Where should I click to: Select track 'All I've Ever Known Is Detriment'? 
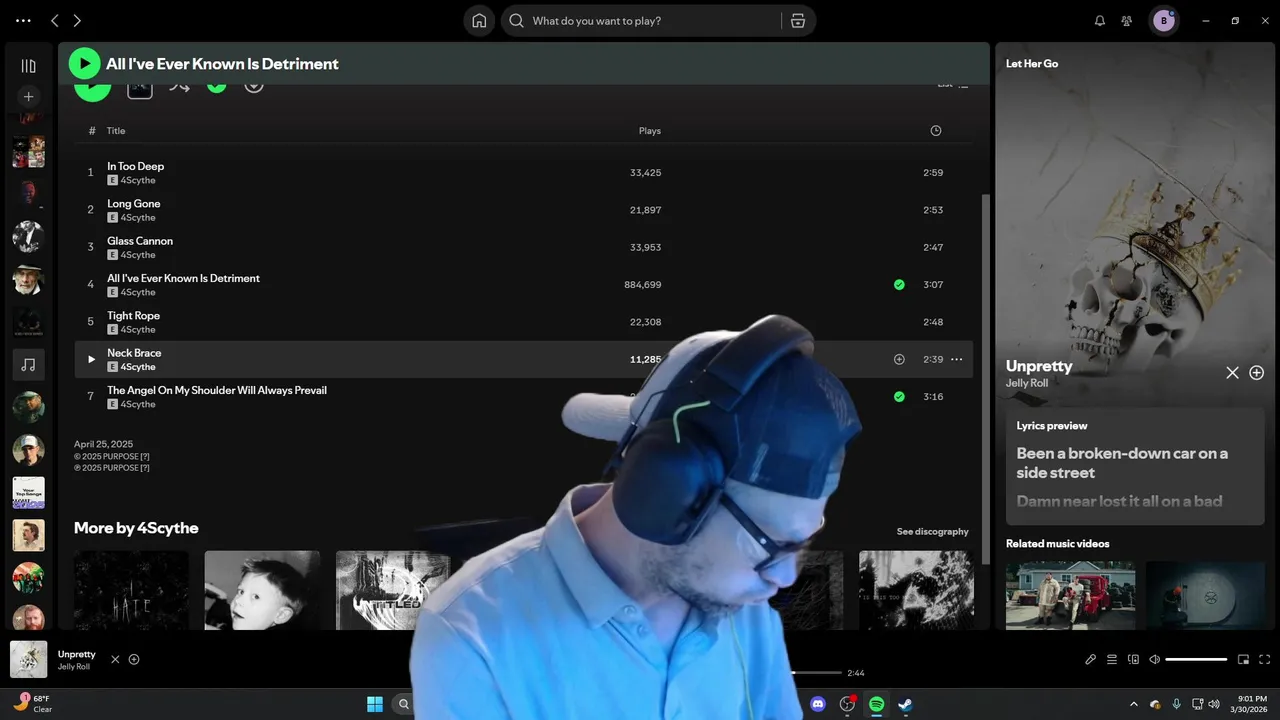[183, 278]
